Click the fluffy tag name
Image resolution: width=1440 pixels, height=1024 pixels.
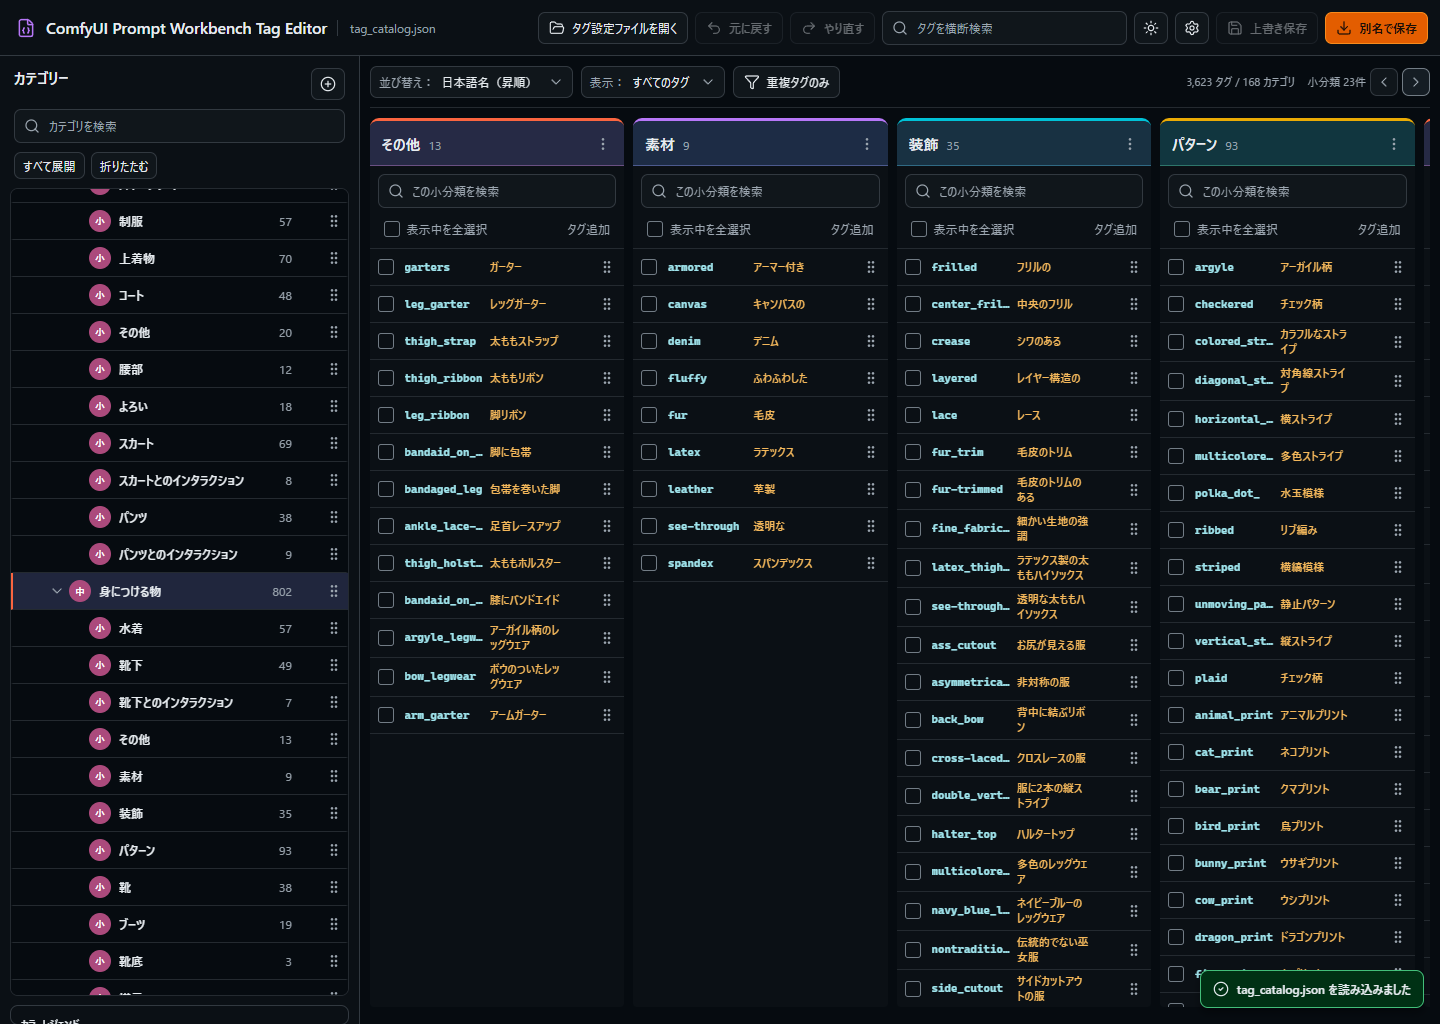pos(687,378)
